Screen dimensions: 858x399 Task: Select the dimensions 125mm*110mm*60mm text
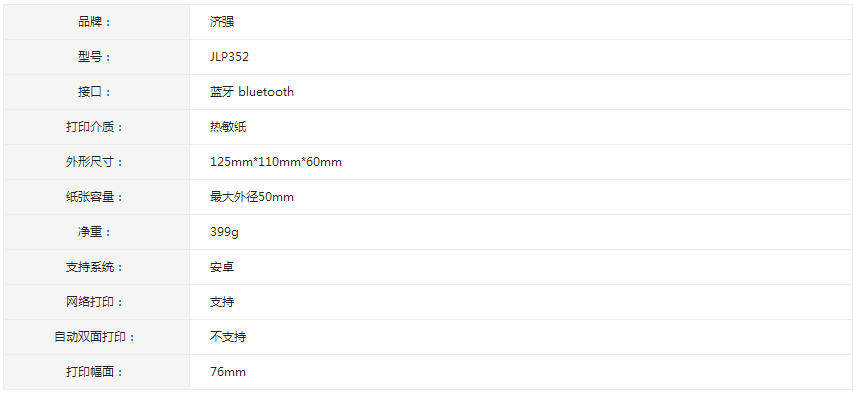pos(276,162)
